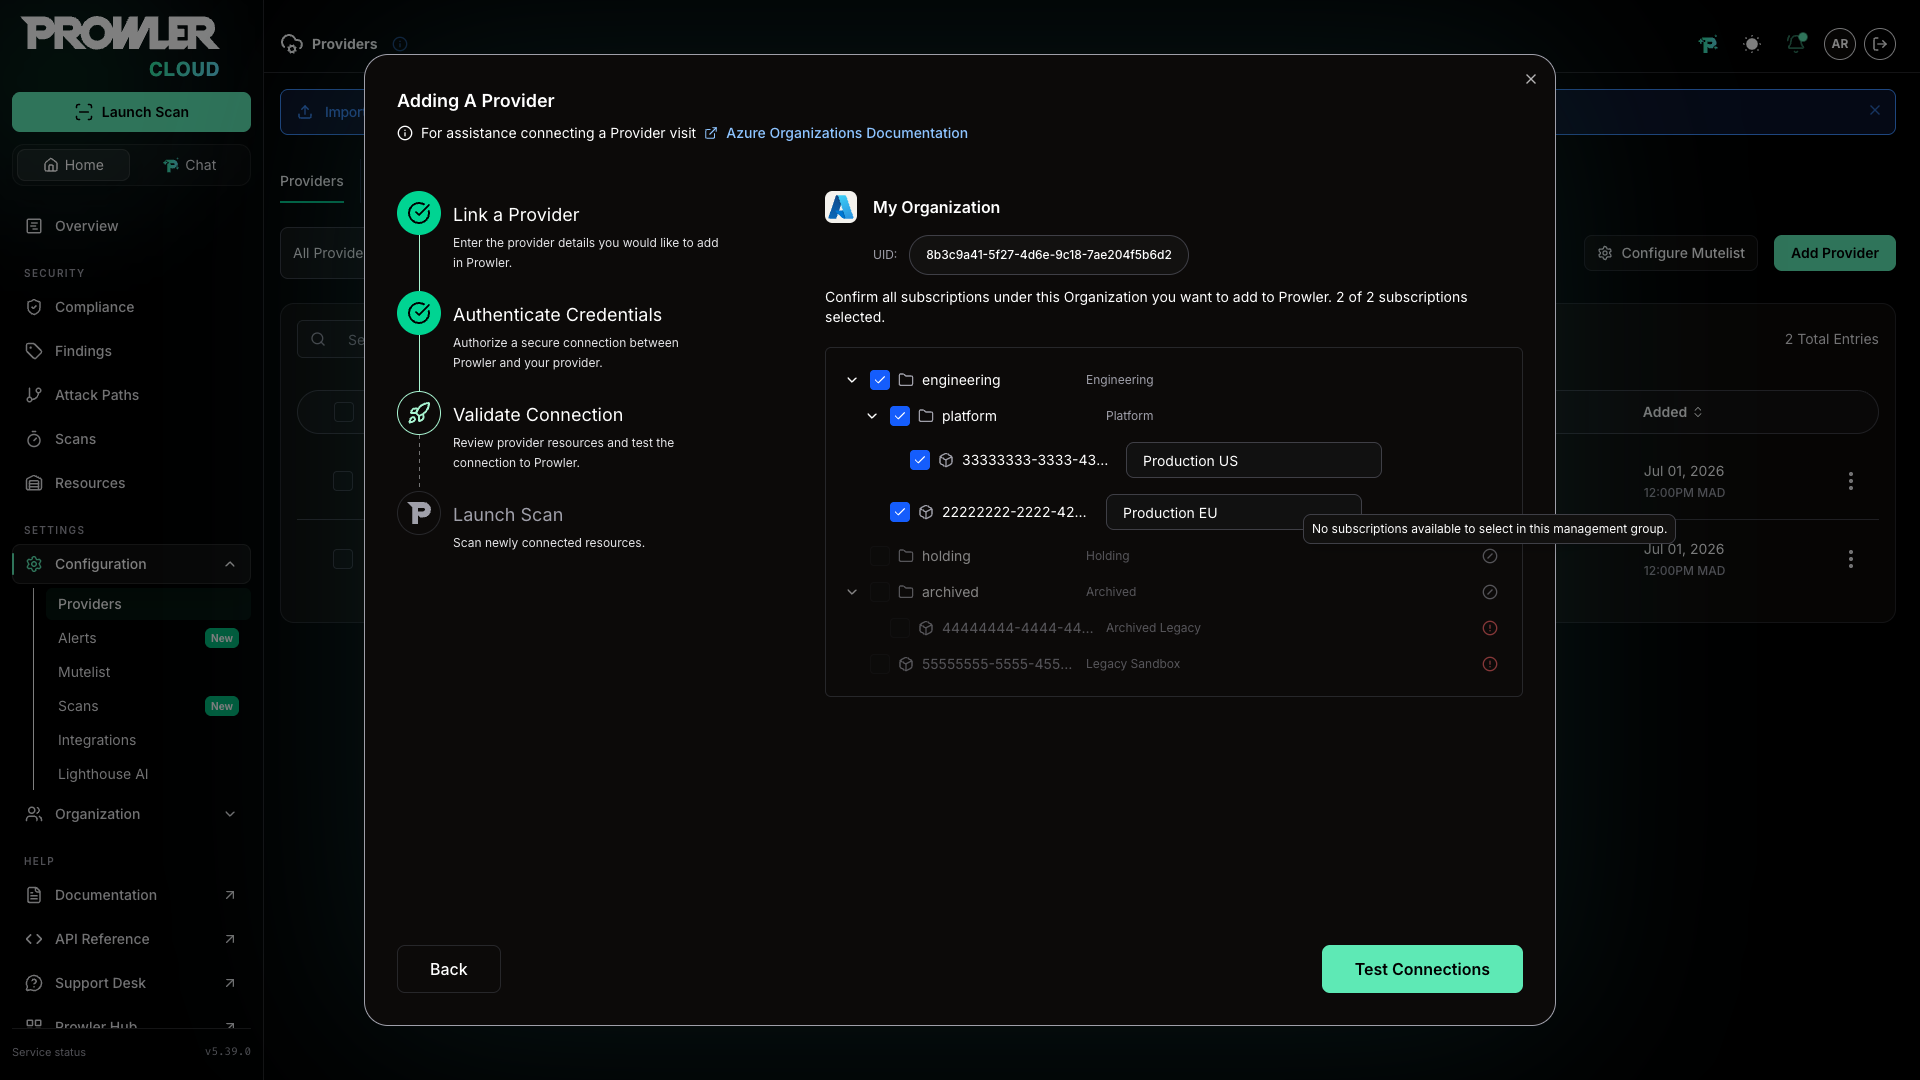
Task: Click the Validate Connection rocket icon
Action: [x=419, y=413]
